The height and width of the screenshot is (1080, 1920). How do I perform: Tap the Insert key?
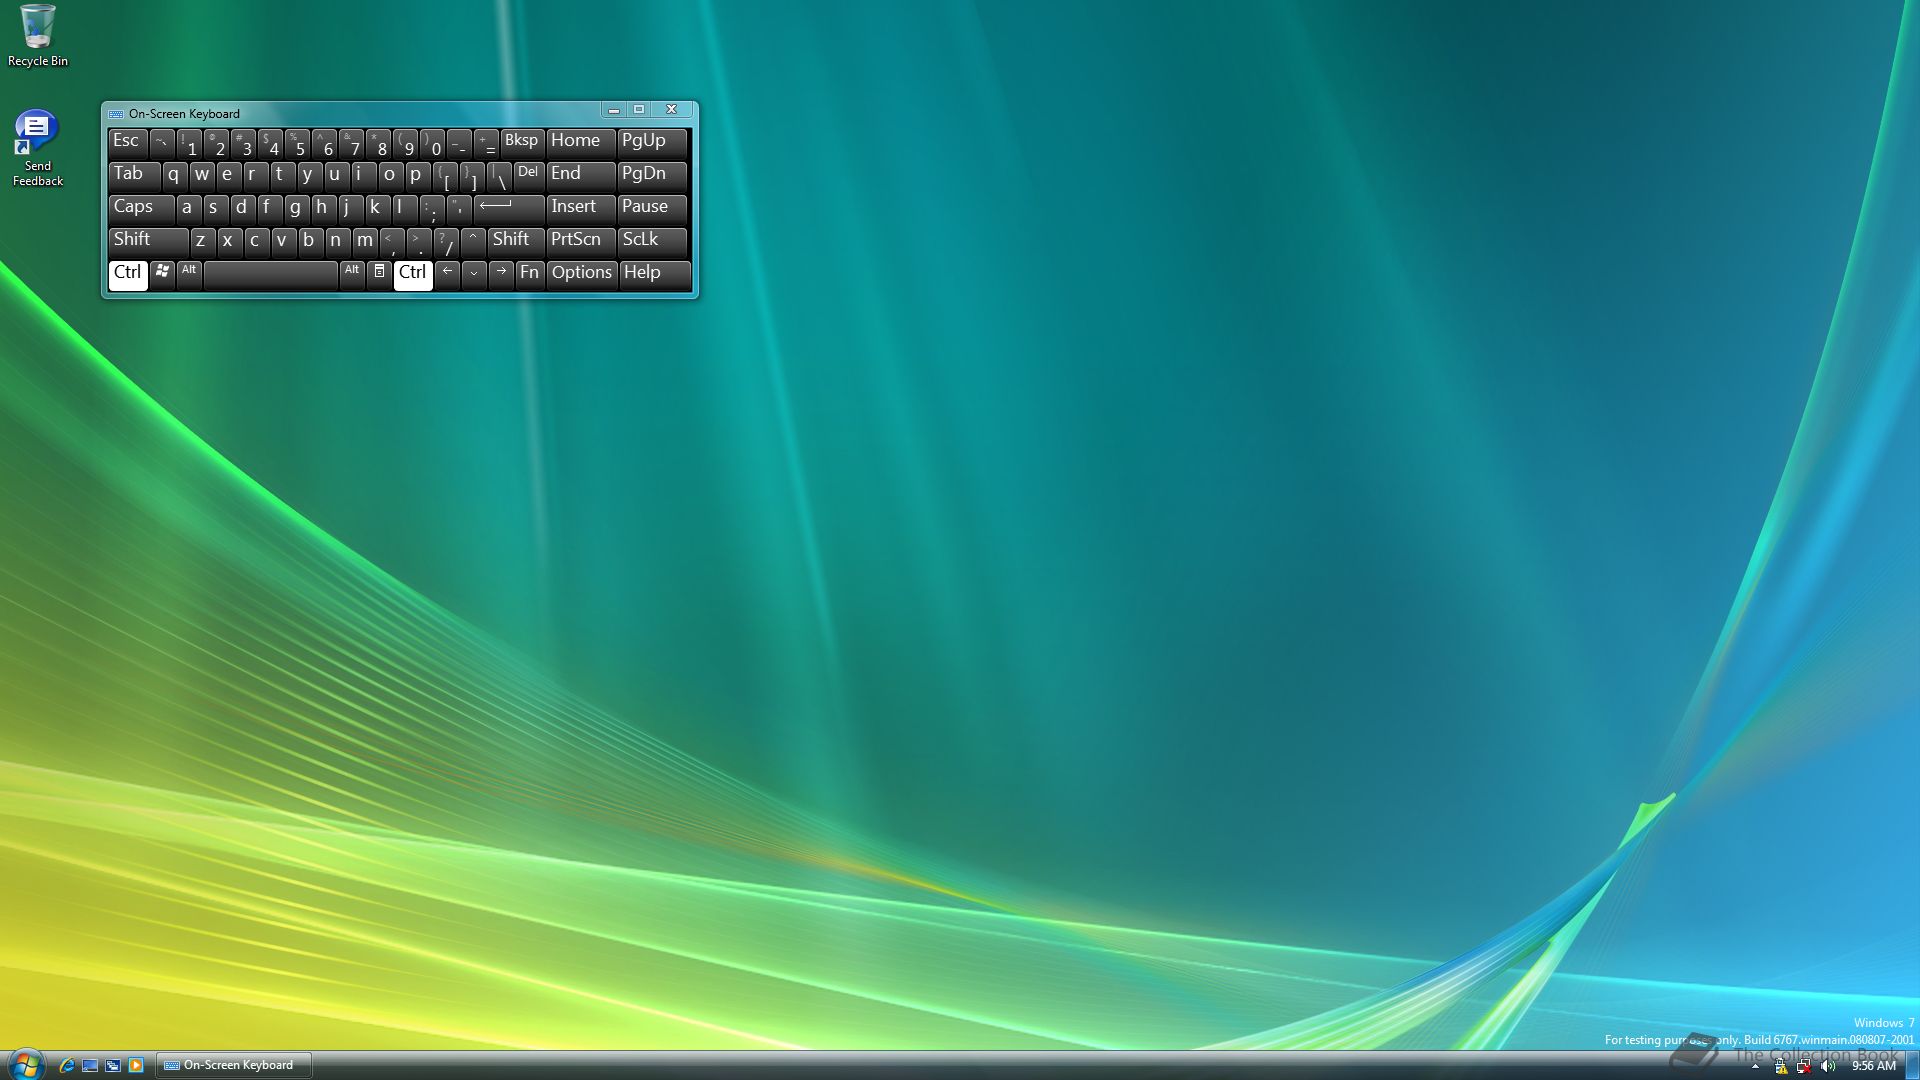point(581,209)
